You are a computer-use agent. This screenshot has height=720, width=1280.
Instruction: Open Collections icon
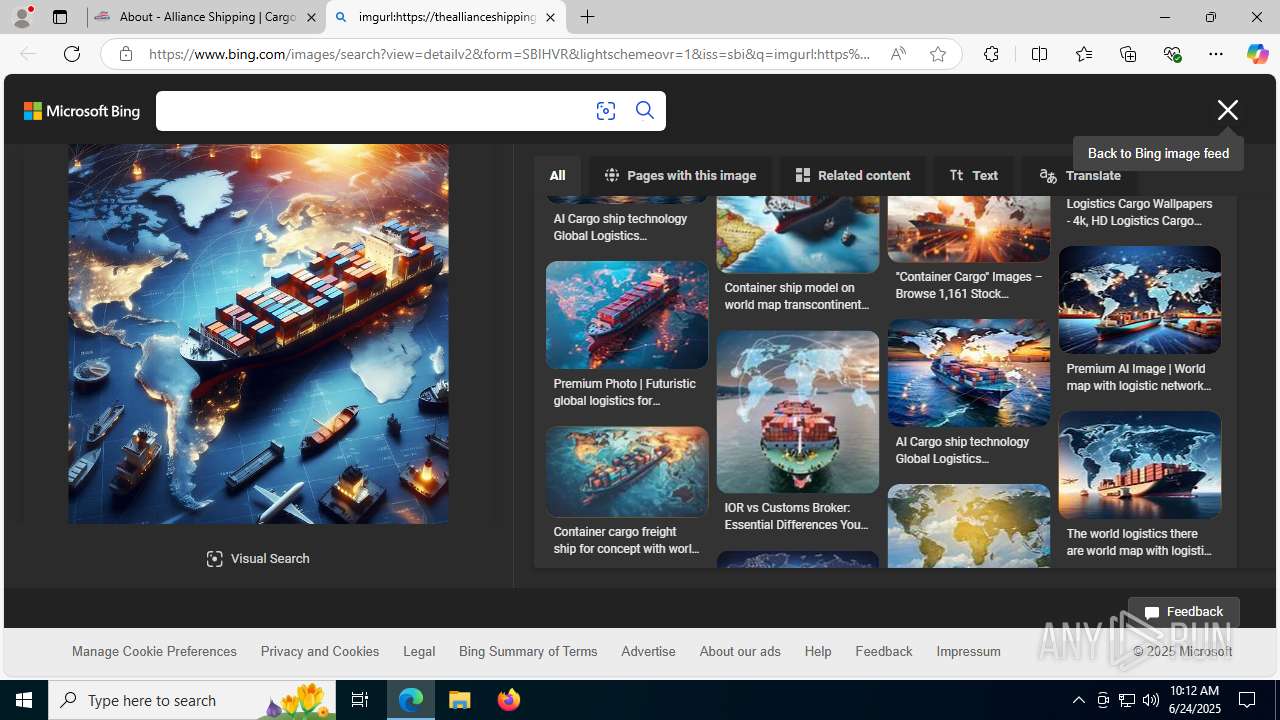pyautogui.click(x=1128, y=54)
